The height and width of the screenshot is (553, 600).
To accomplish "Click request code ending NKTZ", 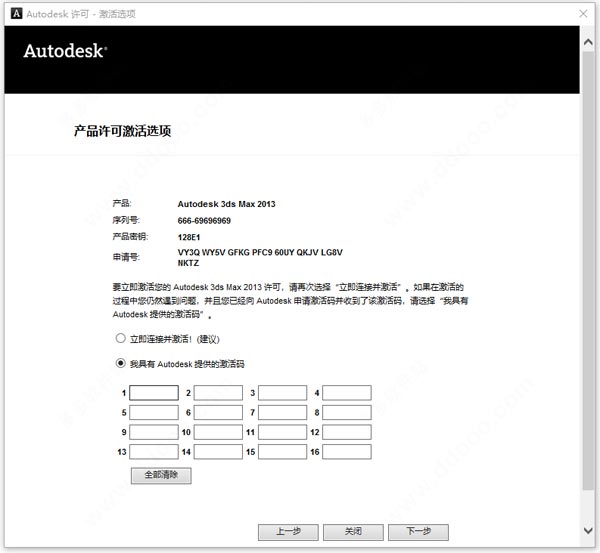I will click(x=188, y=263).
